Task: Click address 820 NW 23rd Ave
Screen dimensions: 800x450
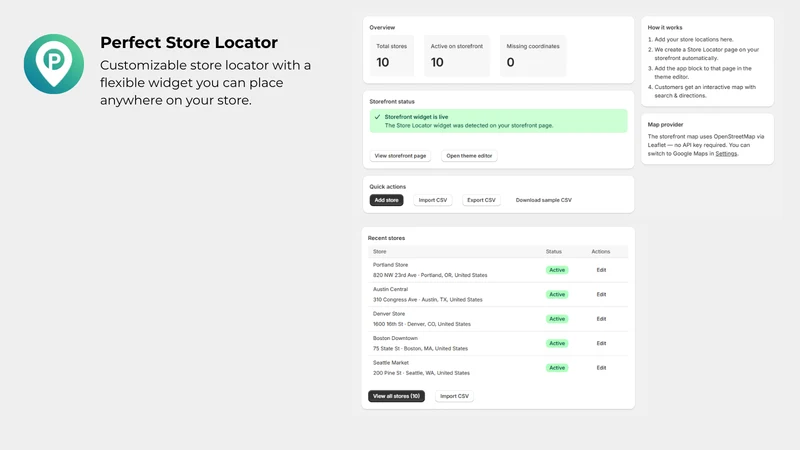Action: [x=430, y=275]
